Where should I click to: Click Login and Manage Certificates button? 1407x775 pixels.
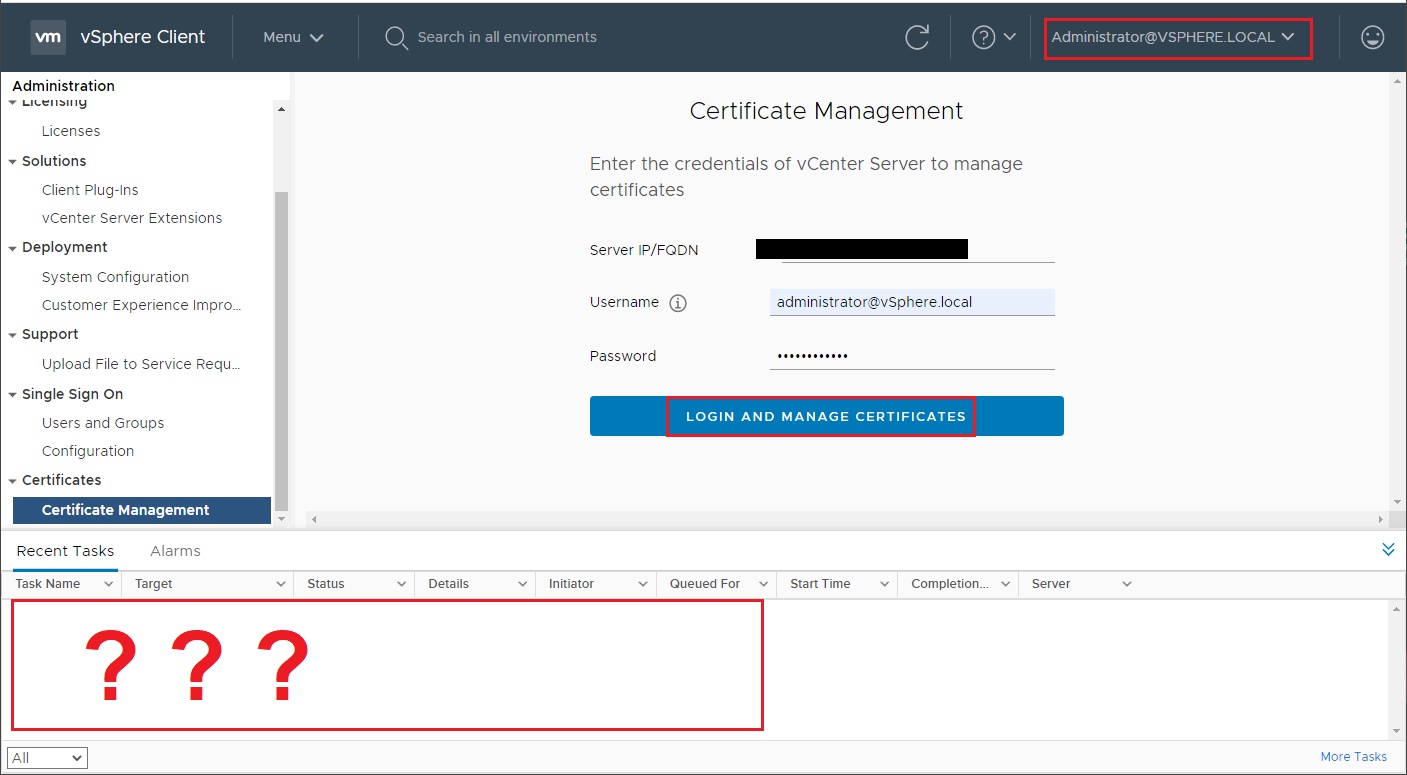coord(826,416)
